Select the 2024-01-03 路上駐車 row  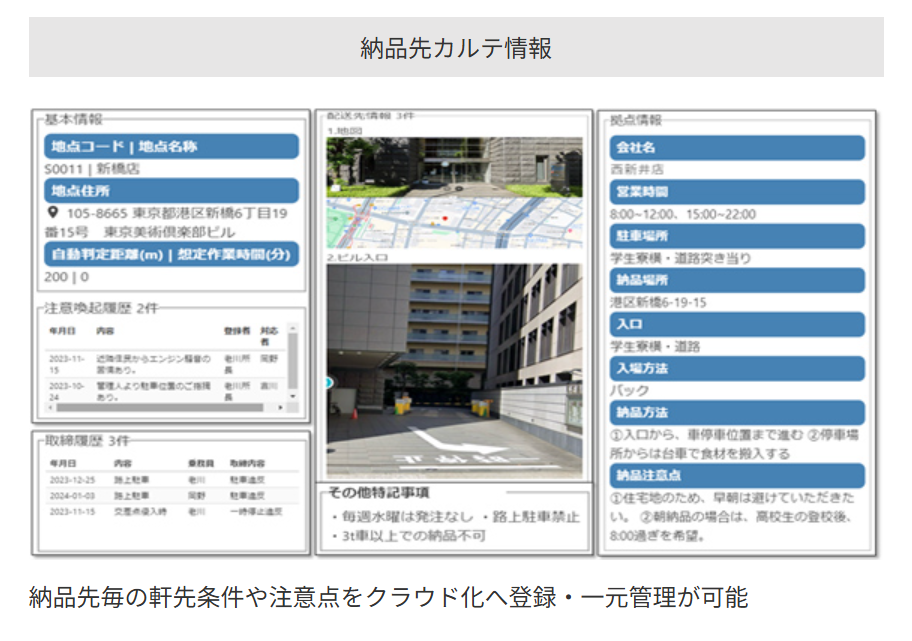click(170, 495)
